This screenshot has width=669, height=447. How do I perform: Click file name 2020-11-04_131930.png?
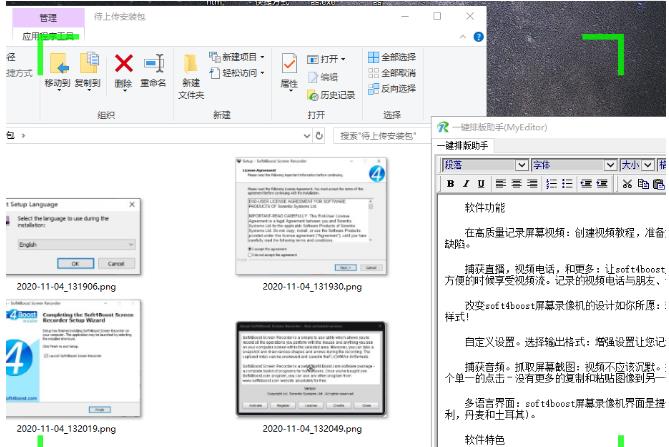(312, 287)
